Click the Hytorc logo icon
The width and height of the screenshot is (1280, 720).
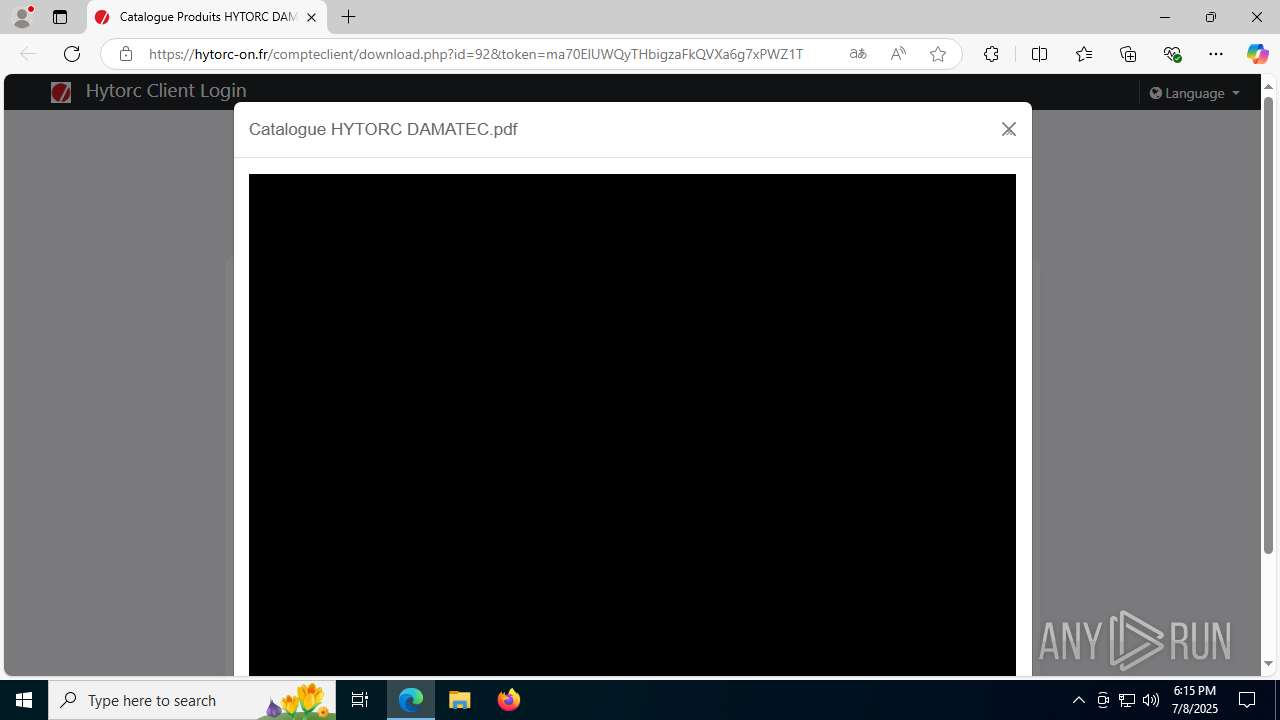click(61, 92)
